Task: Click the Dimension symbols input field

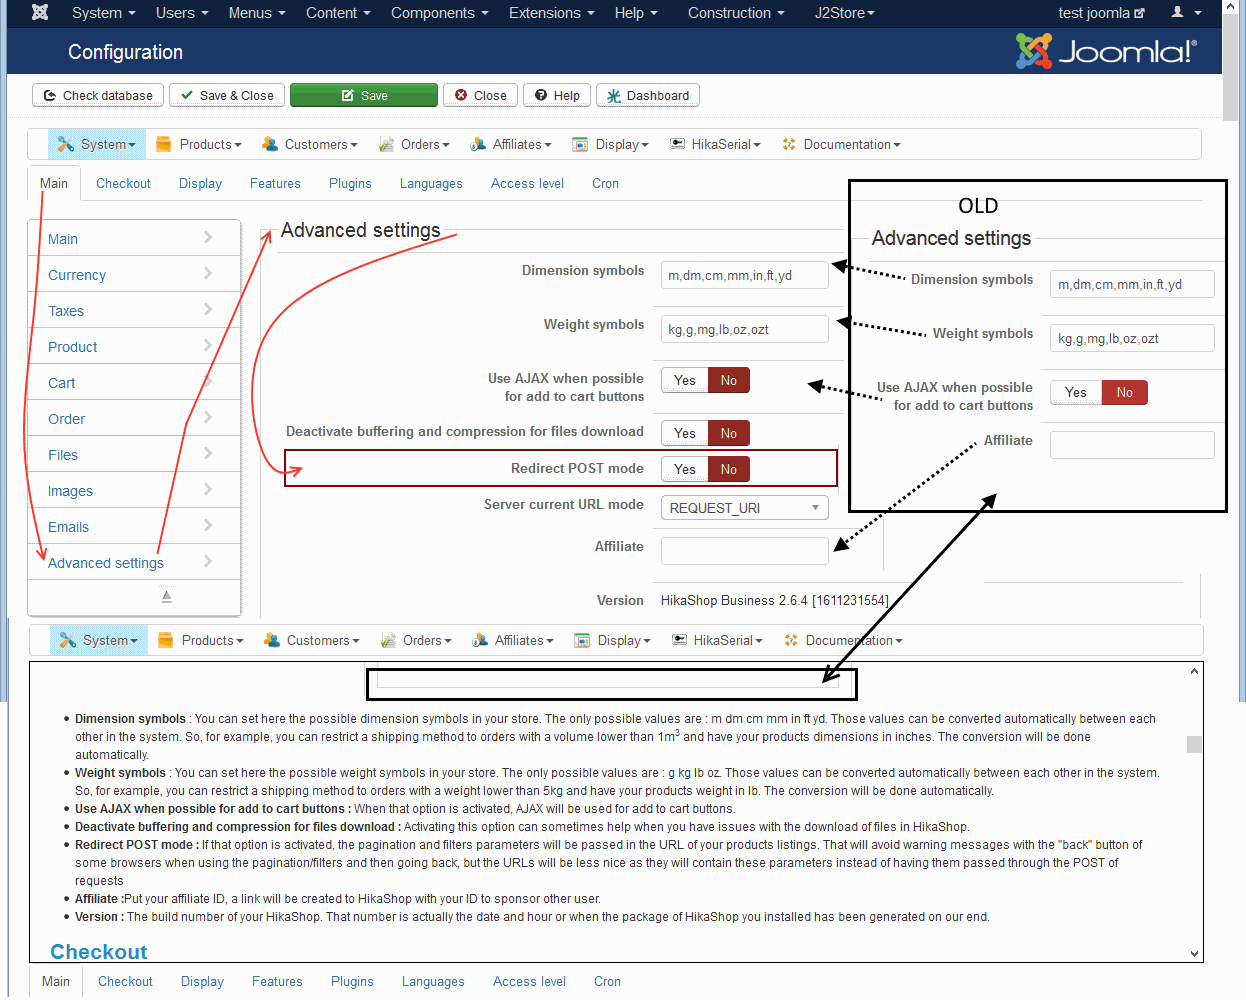Action: point(745,275)
